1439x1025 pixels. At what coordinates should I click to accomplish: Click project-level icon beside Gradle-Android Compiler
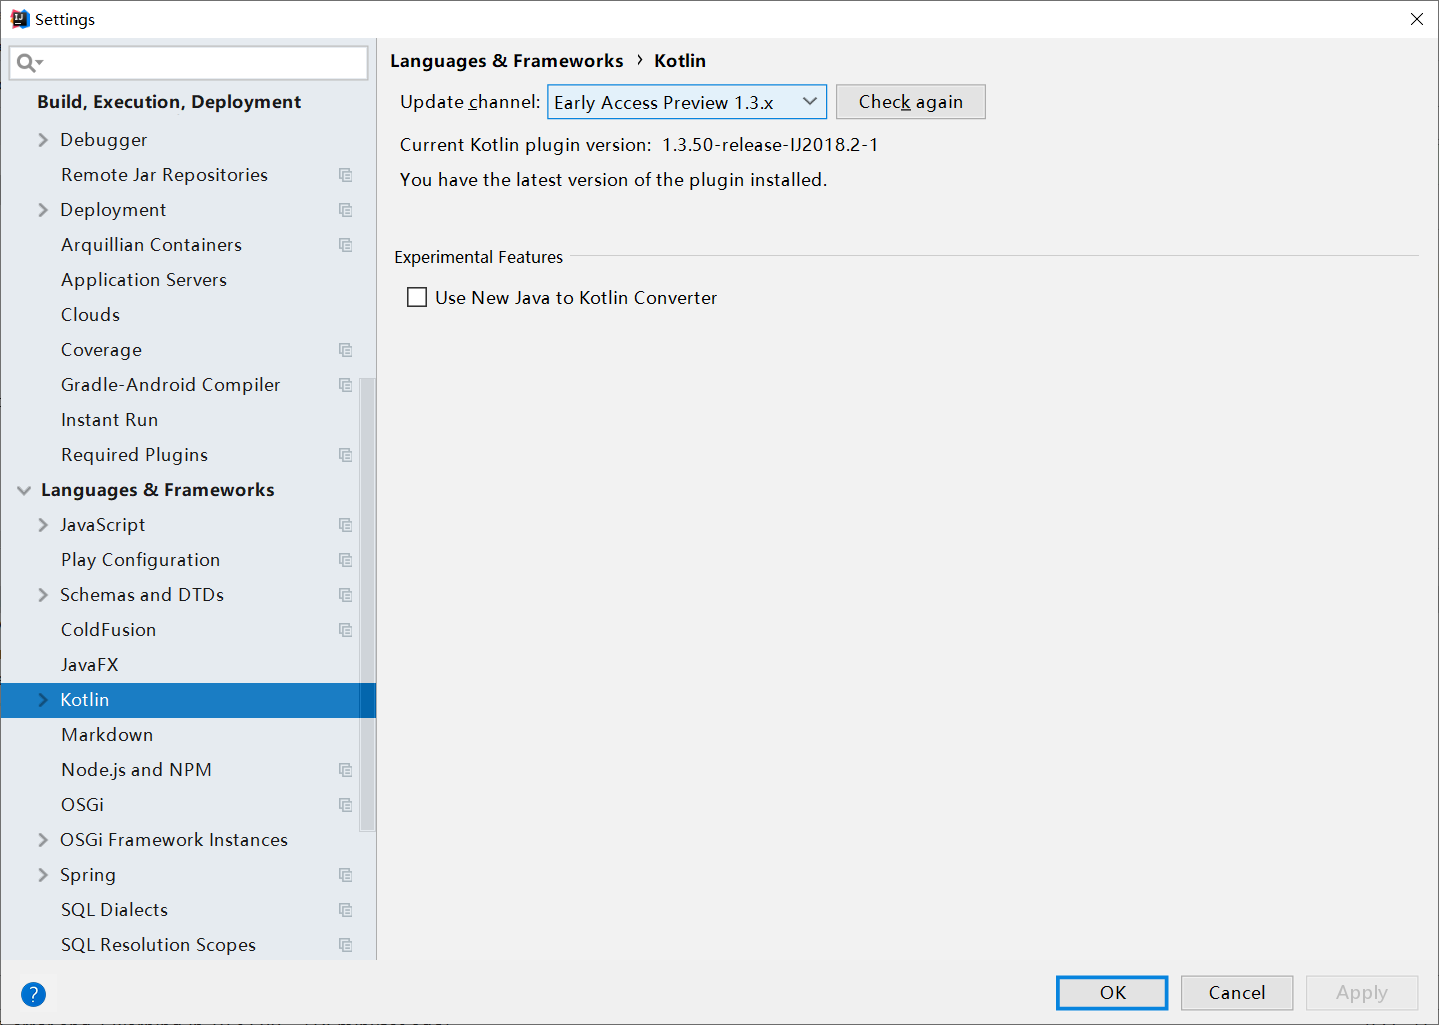point(345,385)
